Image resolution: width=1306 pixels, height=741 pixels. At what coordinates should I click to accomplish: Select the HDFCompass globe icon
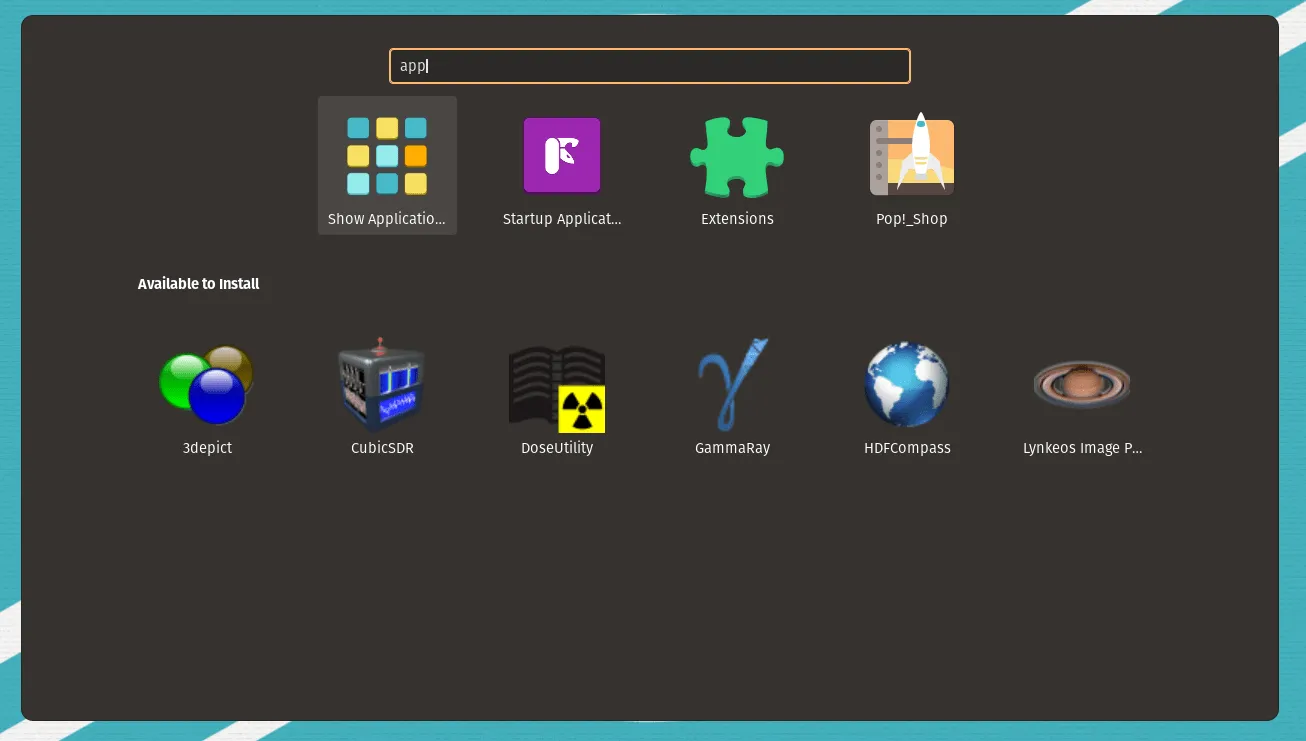907,385
